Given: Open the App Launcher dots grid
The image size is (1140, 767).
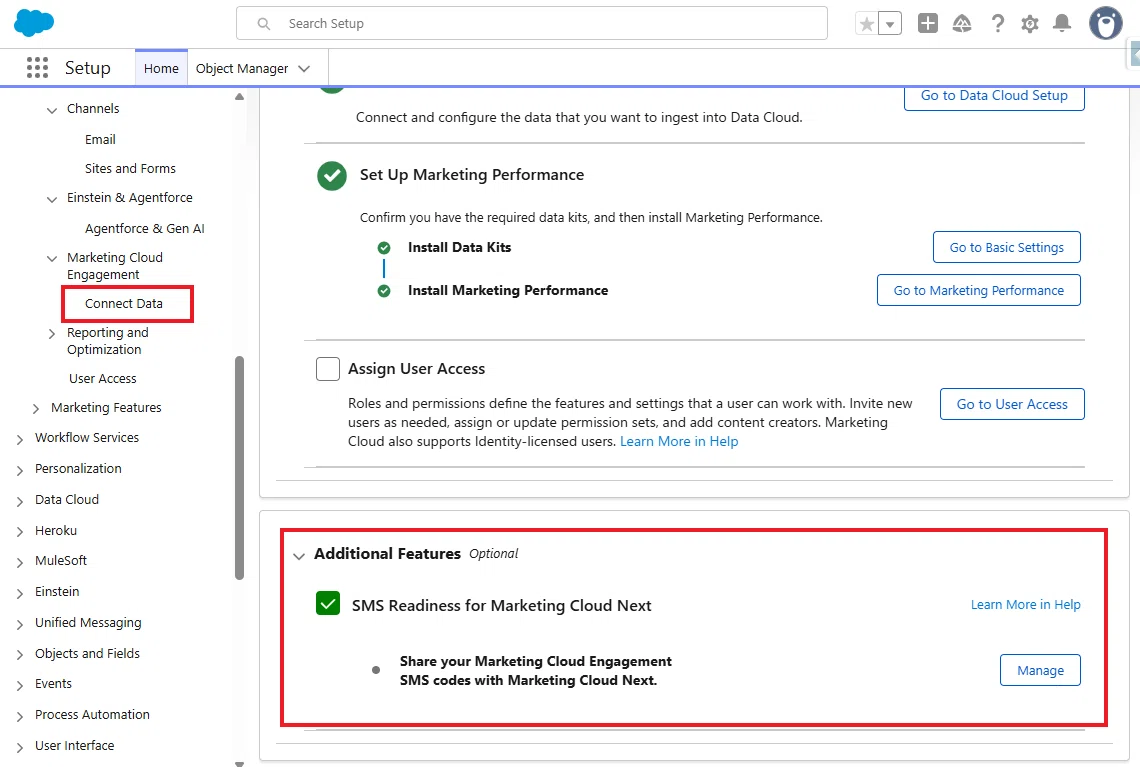Looking at the screenshot, I should (x=37, y=68).
